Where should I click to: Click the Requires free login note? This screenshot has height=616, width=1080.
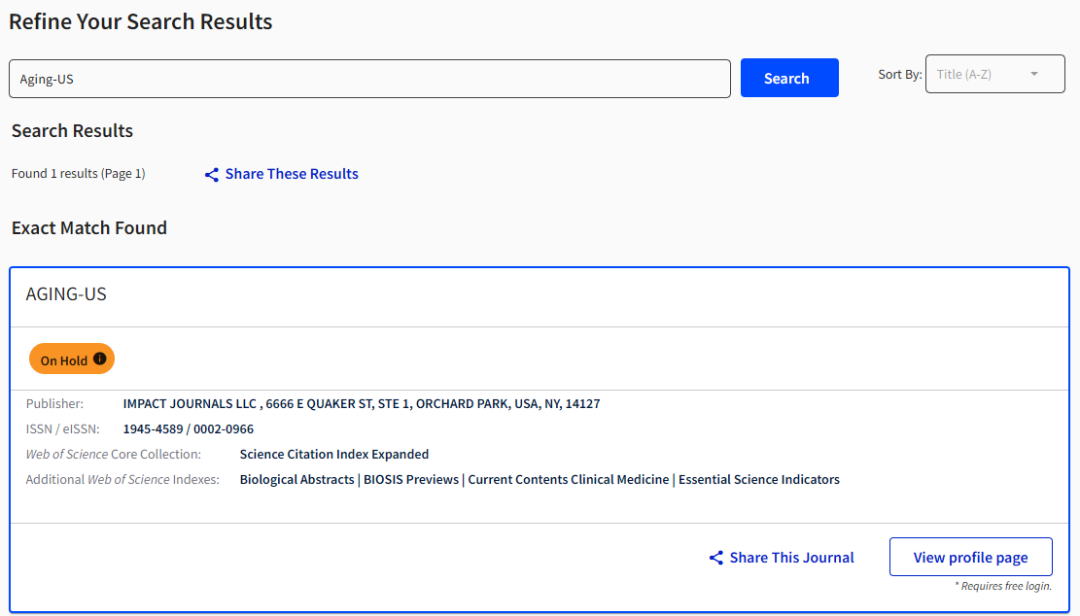1003,586
